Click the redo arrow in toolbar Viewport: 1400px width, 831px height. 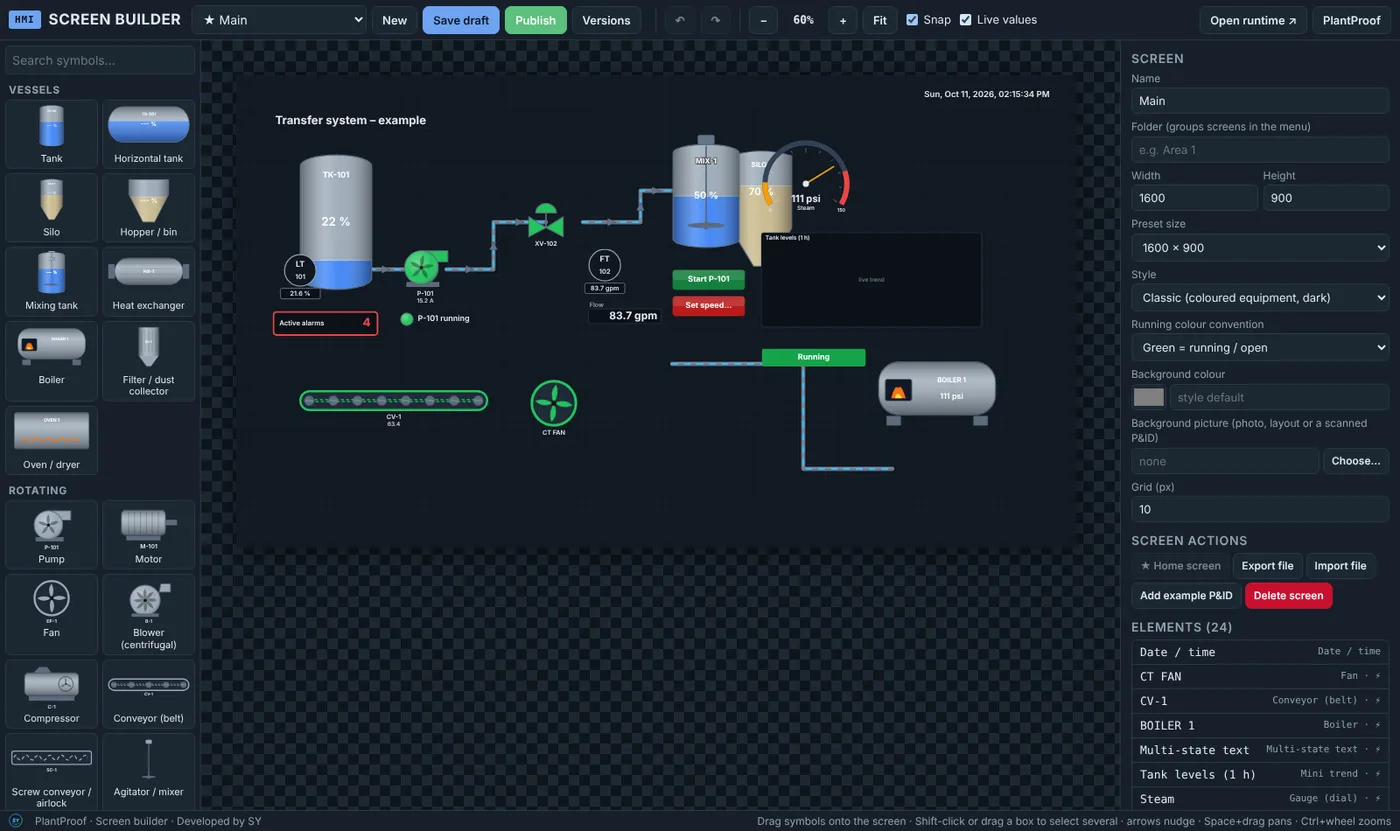tap(715, 20)
